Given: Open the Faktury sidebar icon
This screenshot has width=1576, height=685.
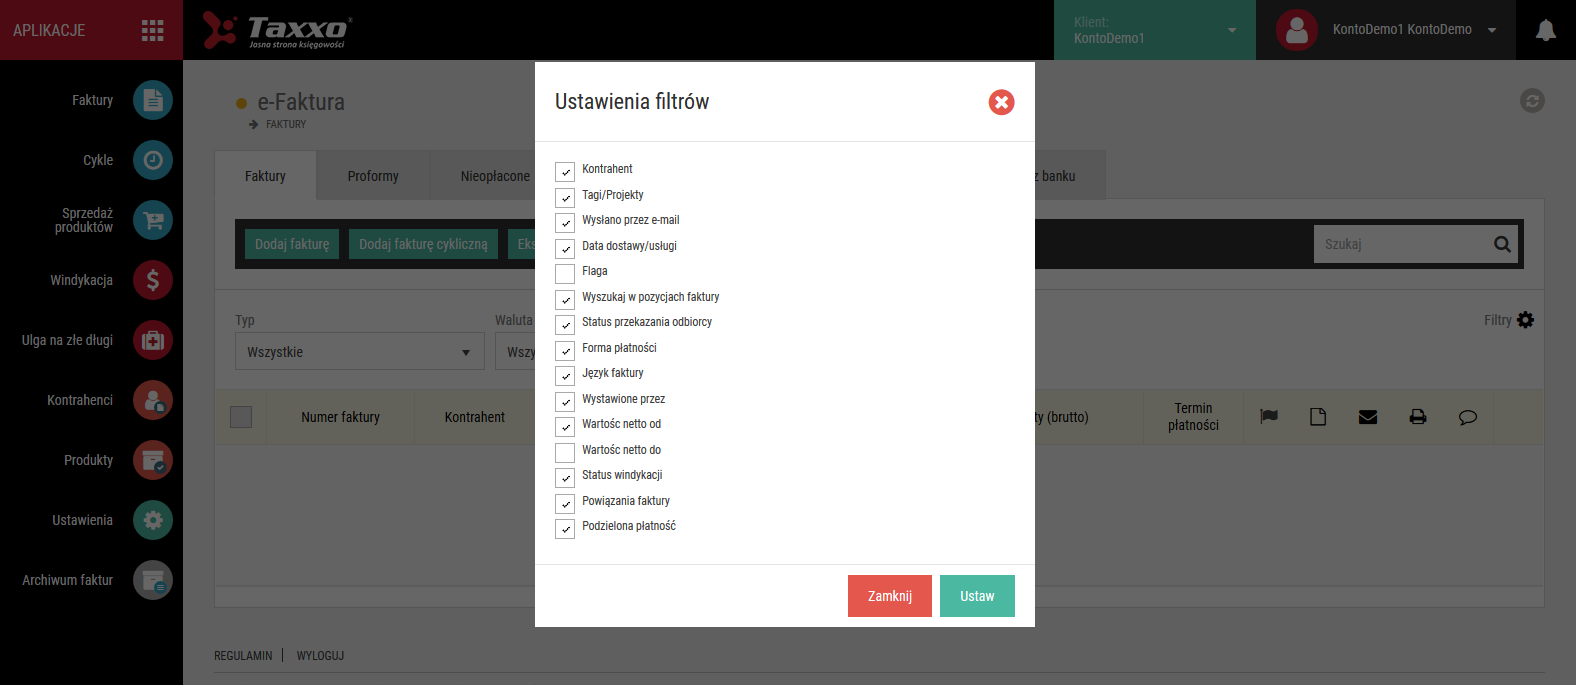Looking at the screenshot, I should pos(153,100).
